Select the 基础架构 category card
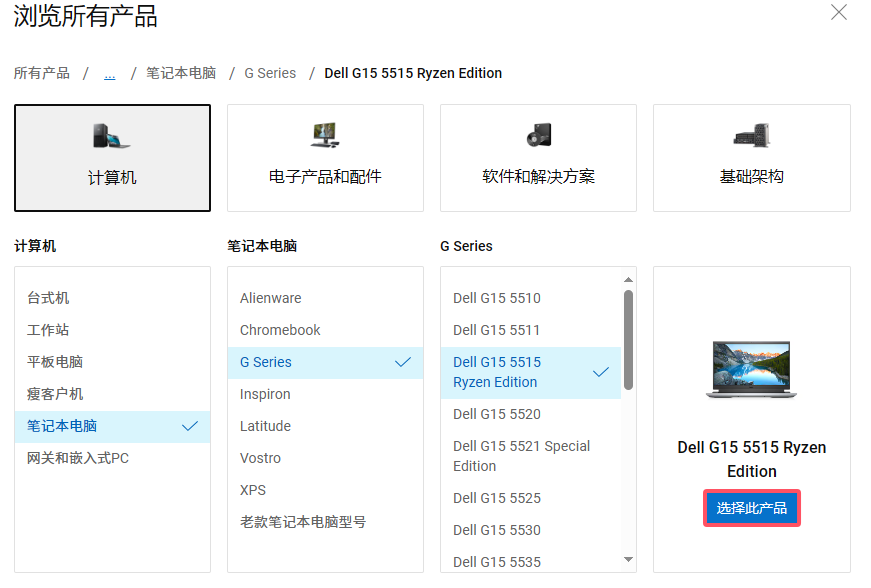This screenshot has width=871, height=588. tap(750, 158)
